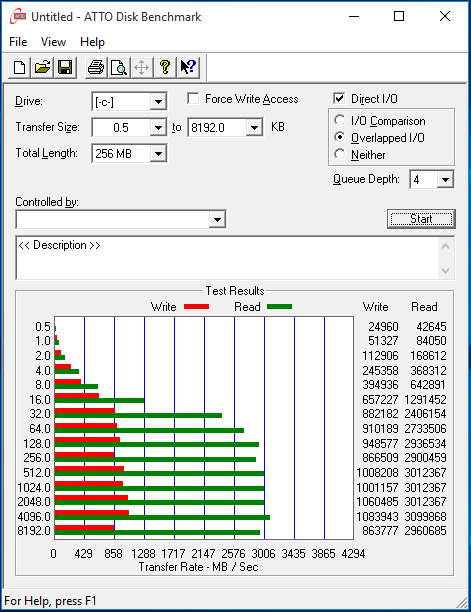The image size is (471, 612).
Task: Print results using the printer icon
Action: click(96, 68)
